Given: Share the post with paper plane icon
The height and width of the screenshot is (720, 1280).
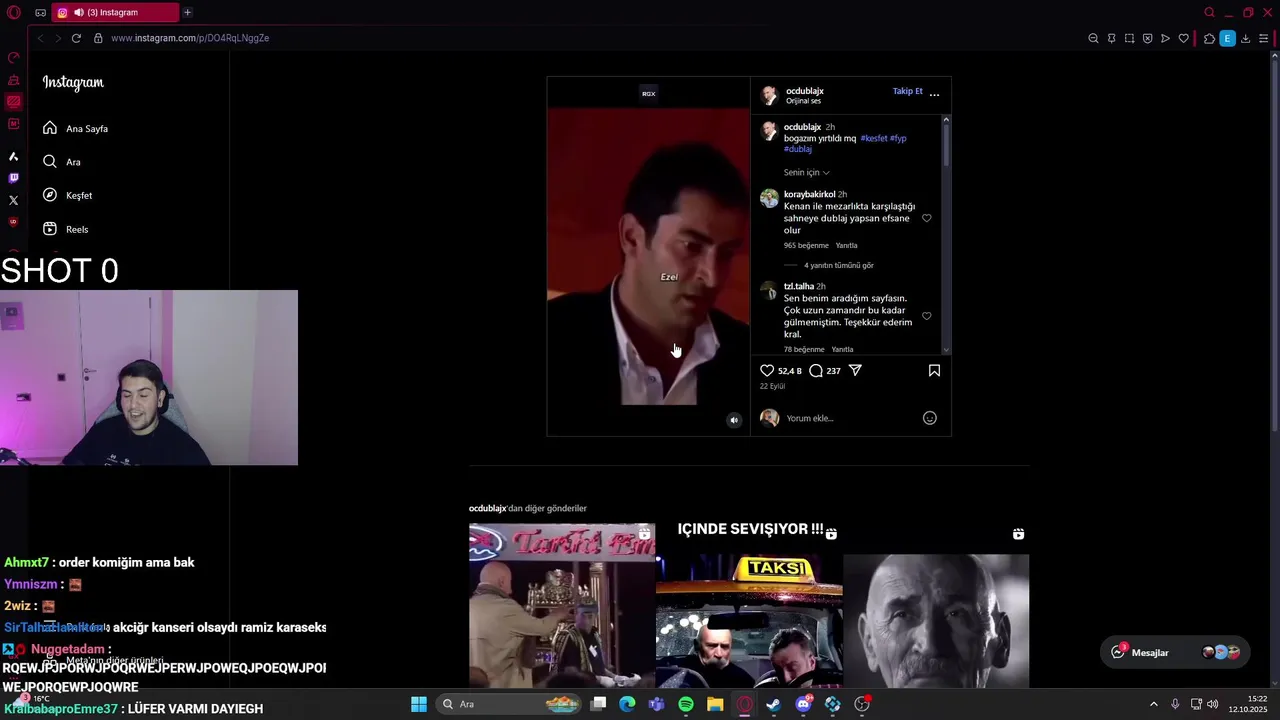Looking at the screenshot, I should 855,370.
